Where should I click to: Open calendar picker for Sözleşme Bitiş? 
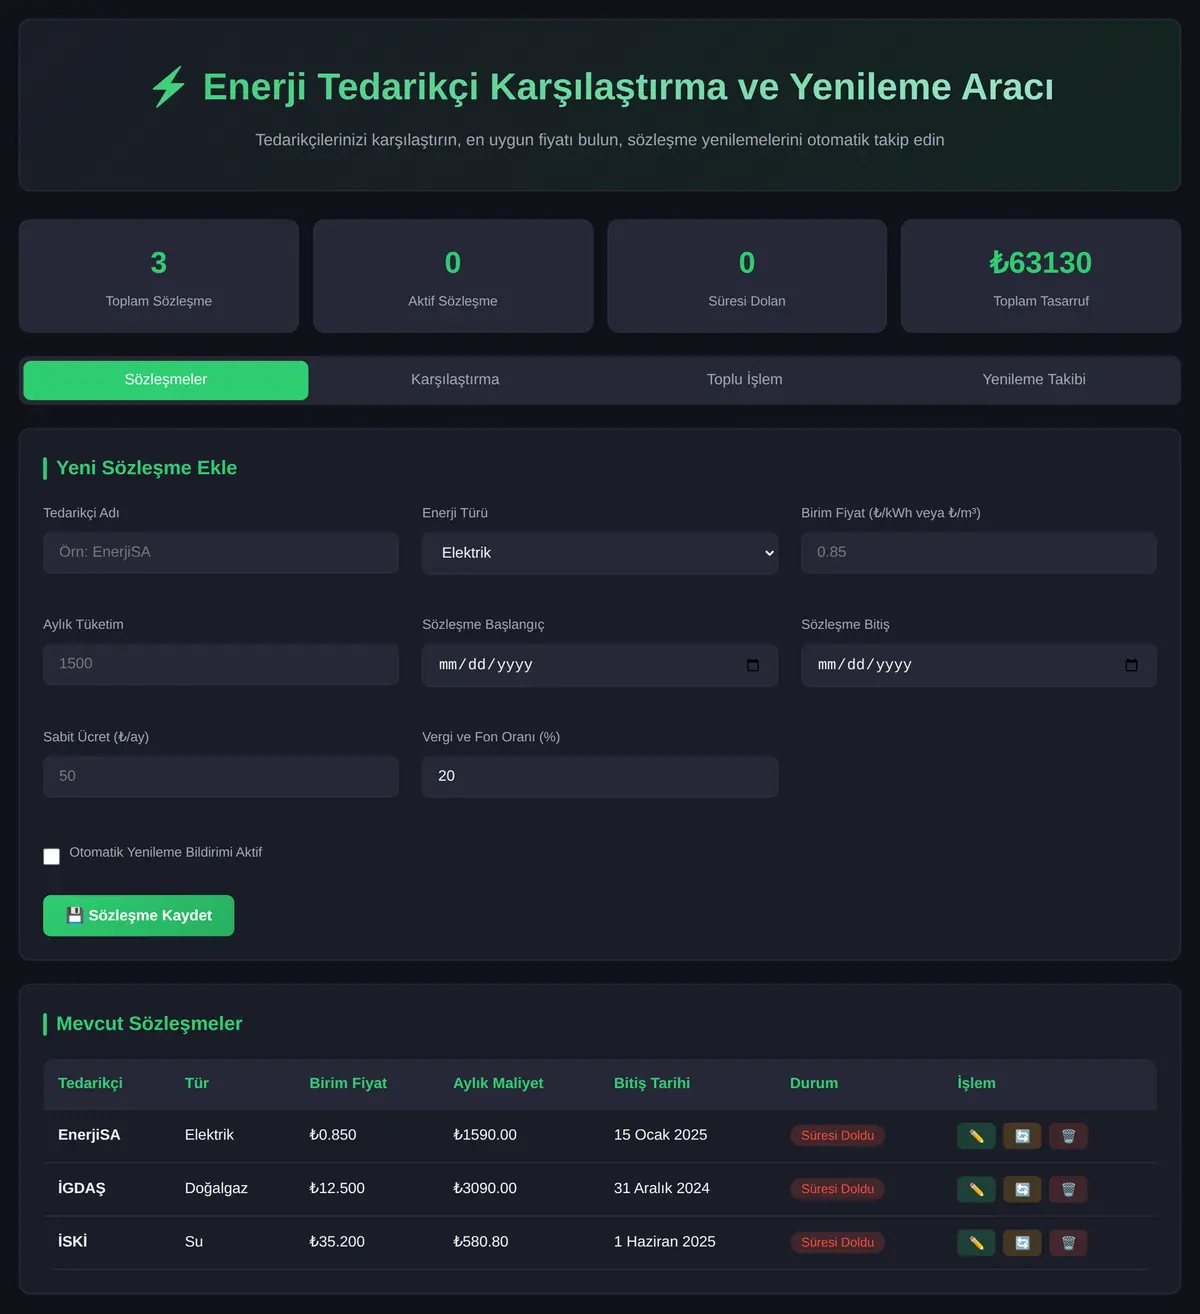1131,665
